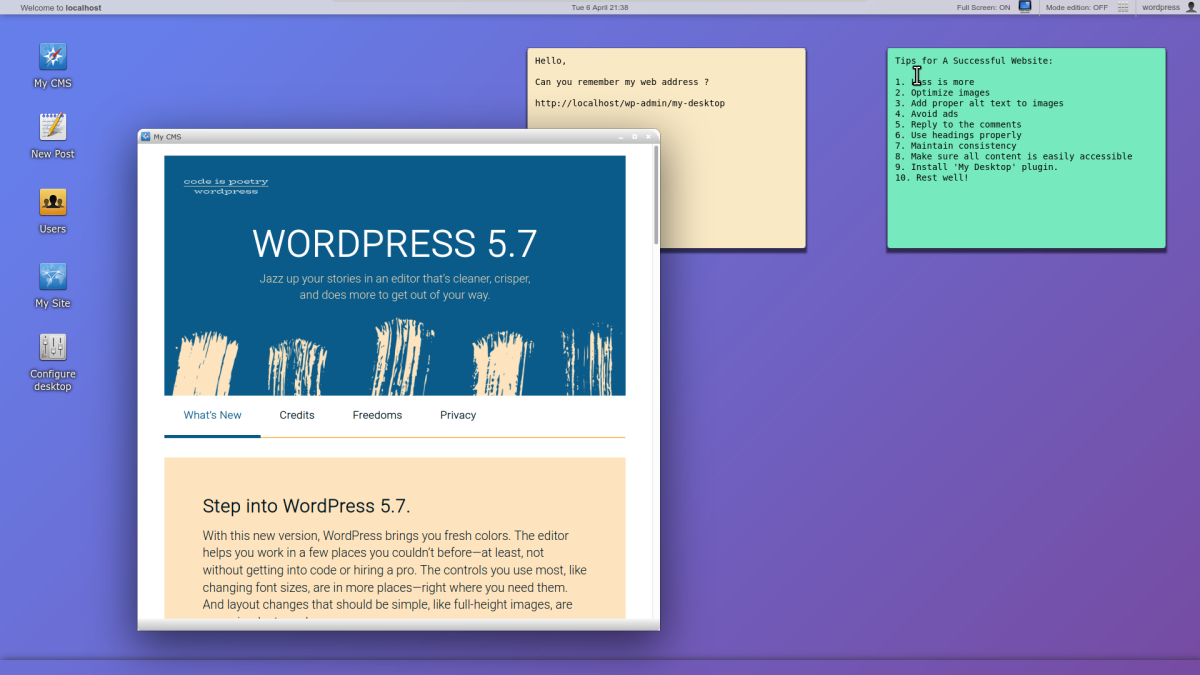The image size is (1200, 675).
Task: Open the New Post desktop shortcut
Action: tap(53, 127)
